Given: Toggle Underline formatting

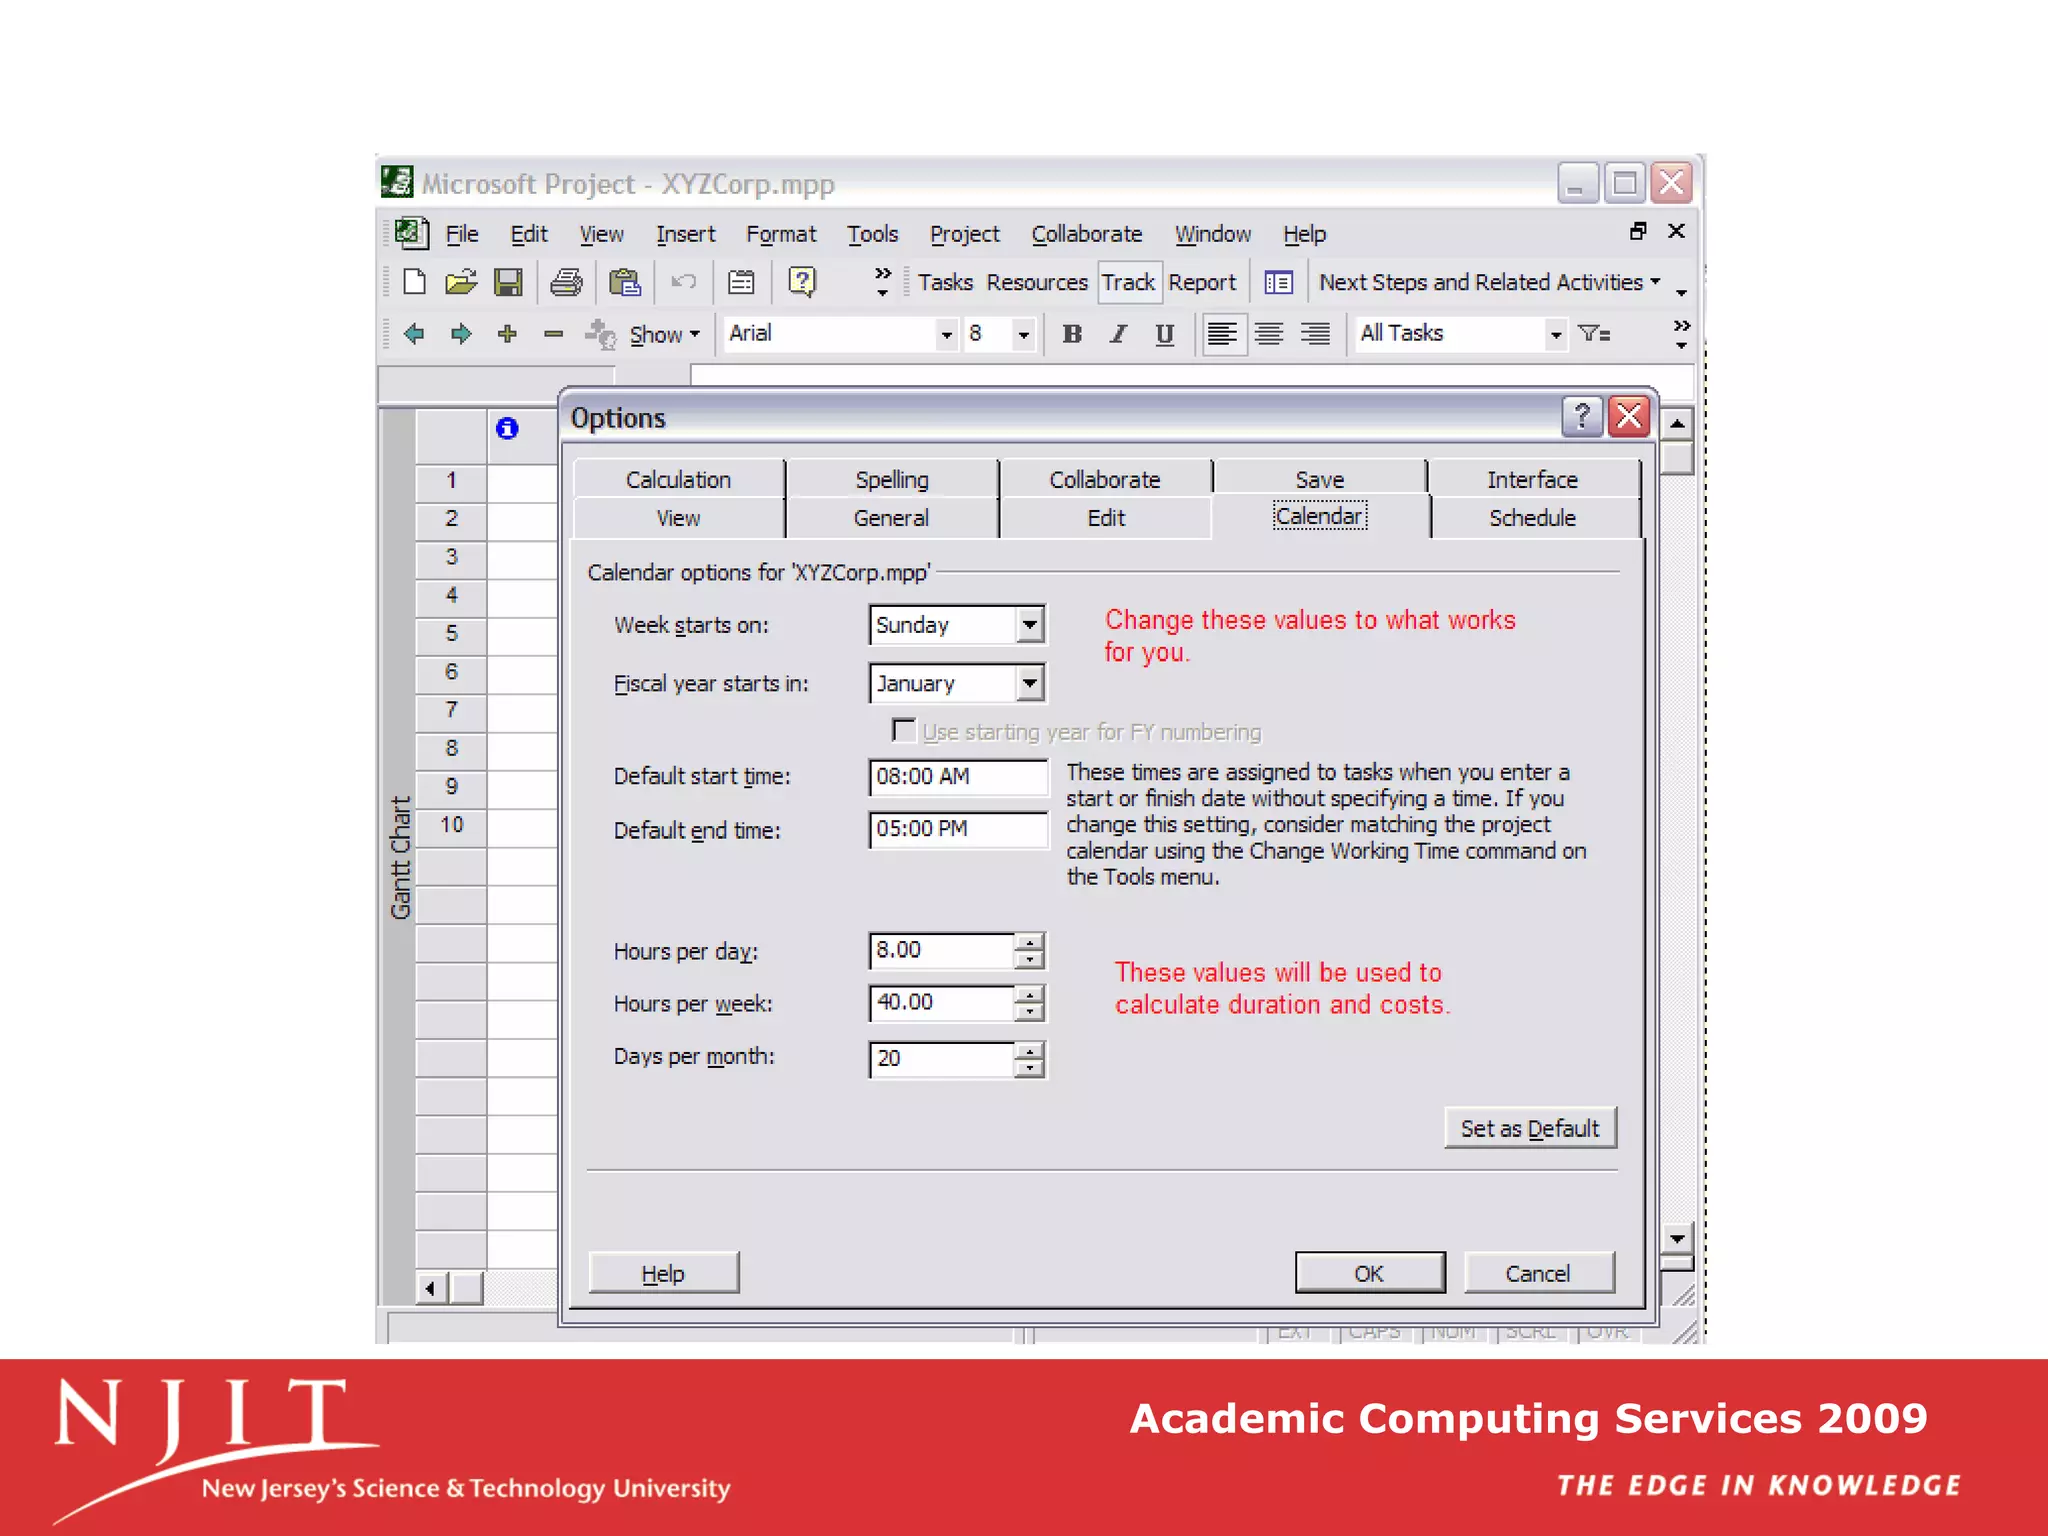Looking at the screenshot, I should coord(1164,334).
